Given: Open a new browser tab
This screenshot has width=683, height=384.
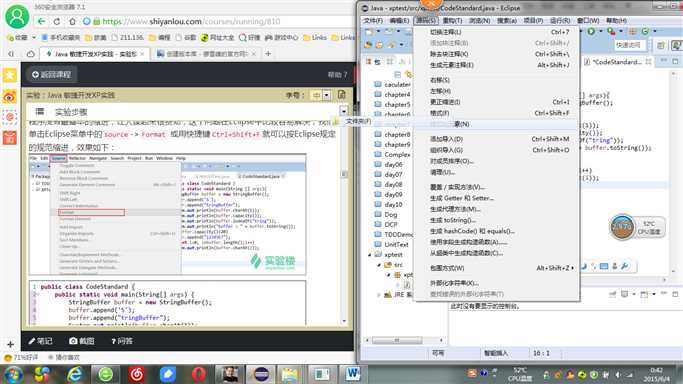Looking at the screenshot, I should click(x=268, y=54).
